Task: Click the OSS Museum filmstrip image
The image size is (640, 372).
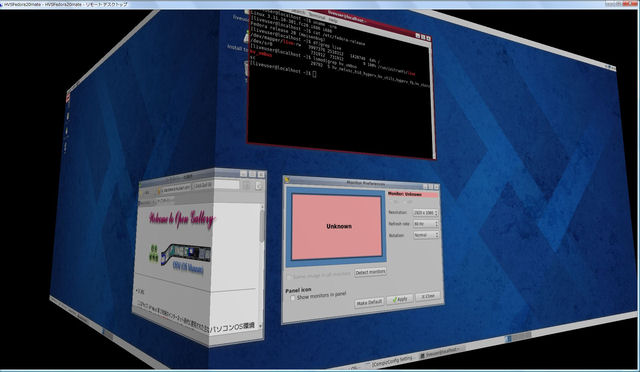Action: tap(185, 253)
